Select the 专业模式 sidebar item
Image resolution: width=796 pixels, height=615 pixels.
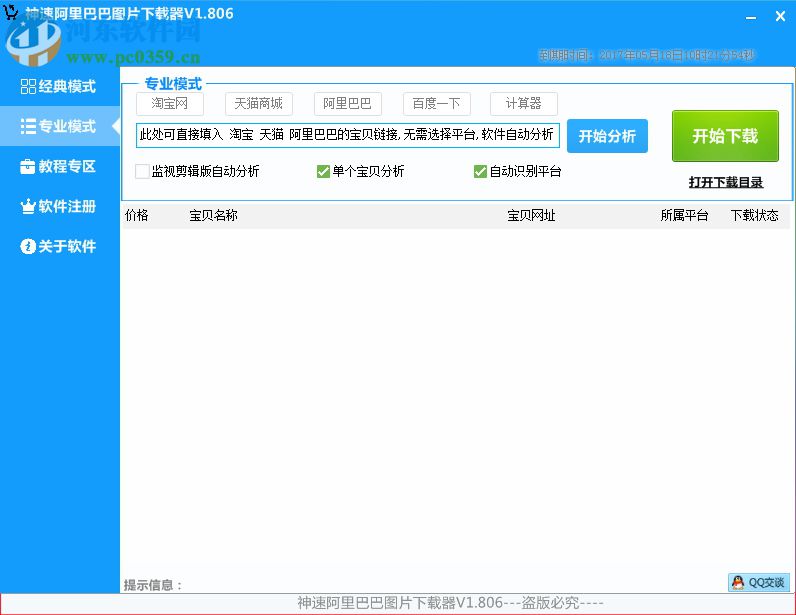pyautogui.click(x=59, y=126)
